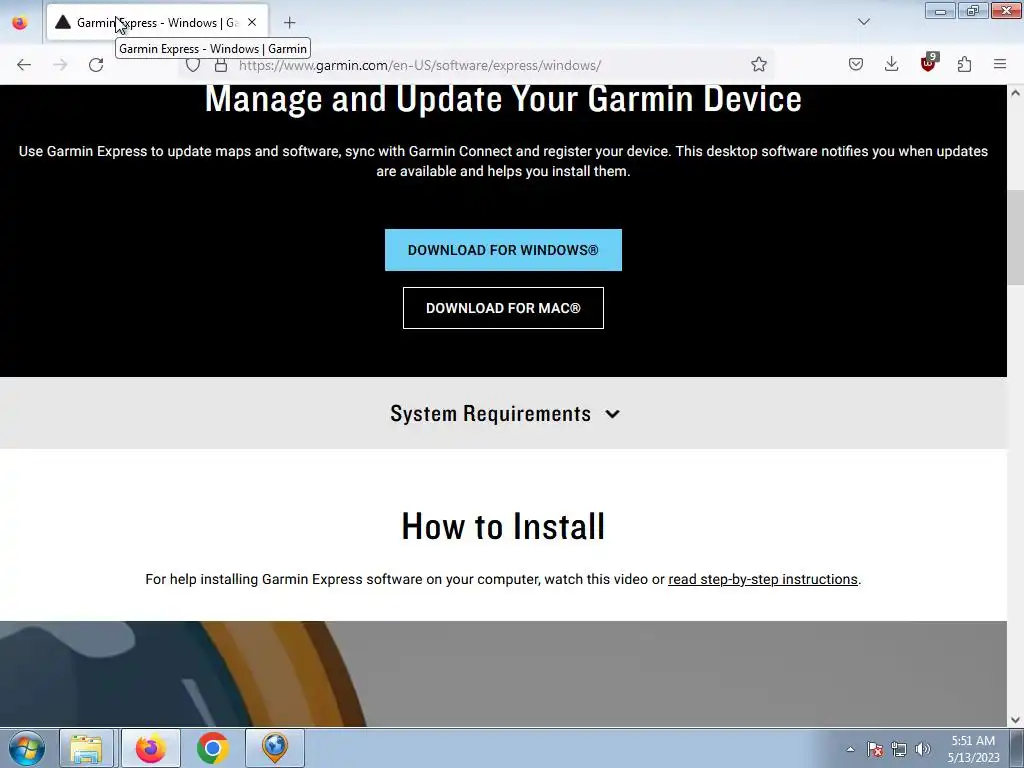Expand the System Requirements section
This screenshot has width=1024, height=768.
(504, 413)
